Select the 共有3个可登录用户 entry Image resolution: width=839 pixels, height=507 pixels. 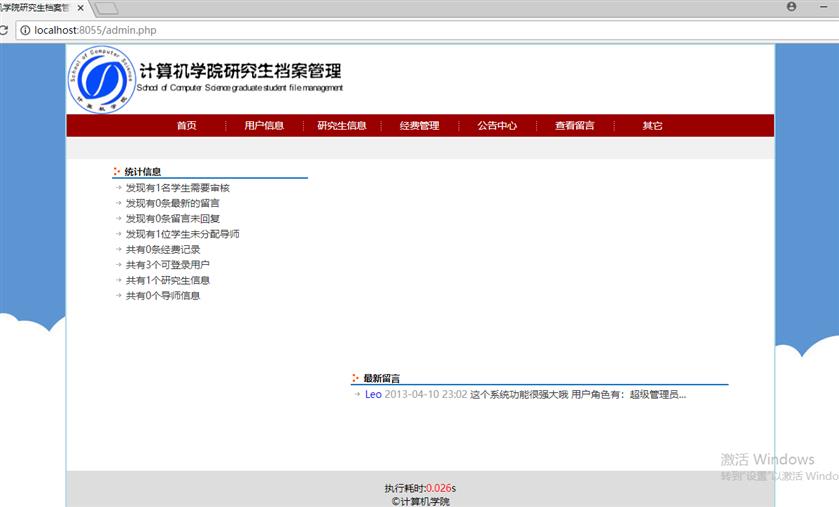click(x=167, y=265)
